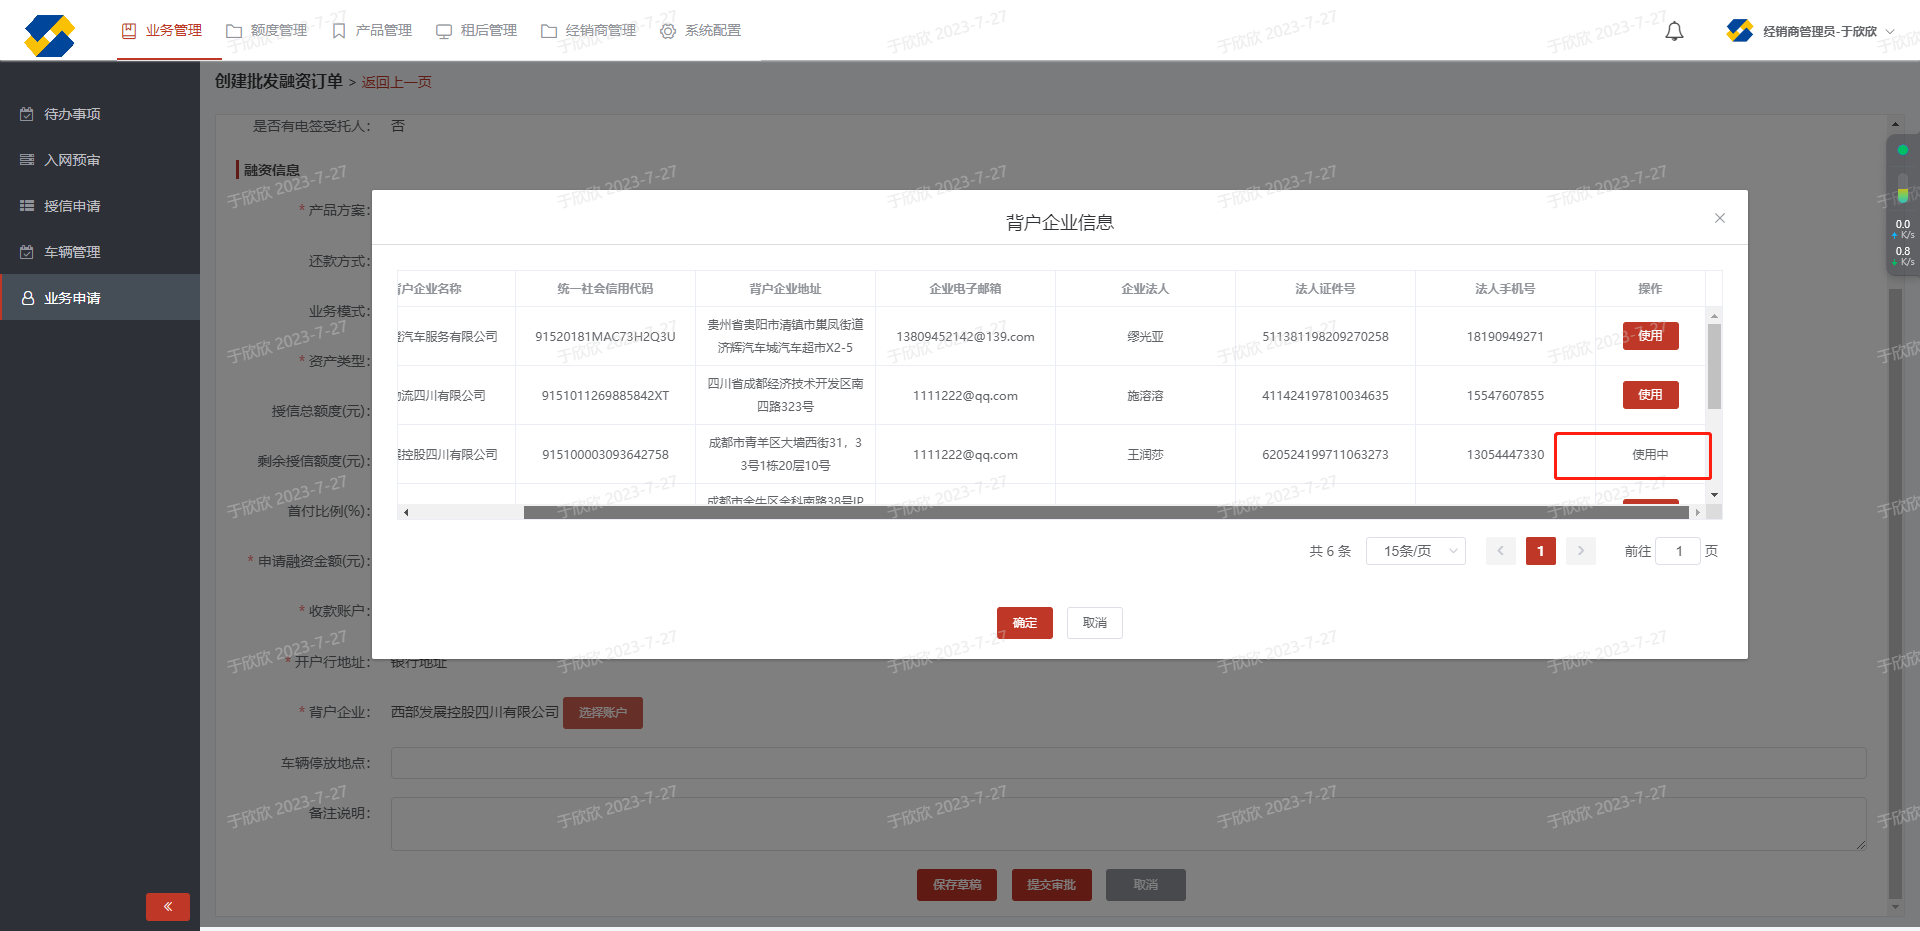Go to next page arrow in pagination
This screenshot has width=1920, height=931.
1580,551
